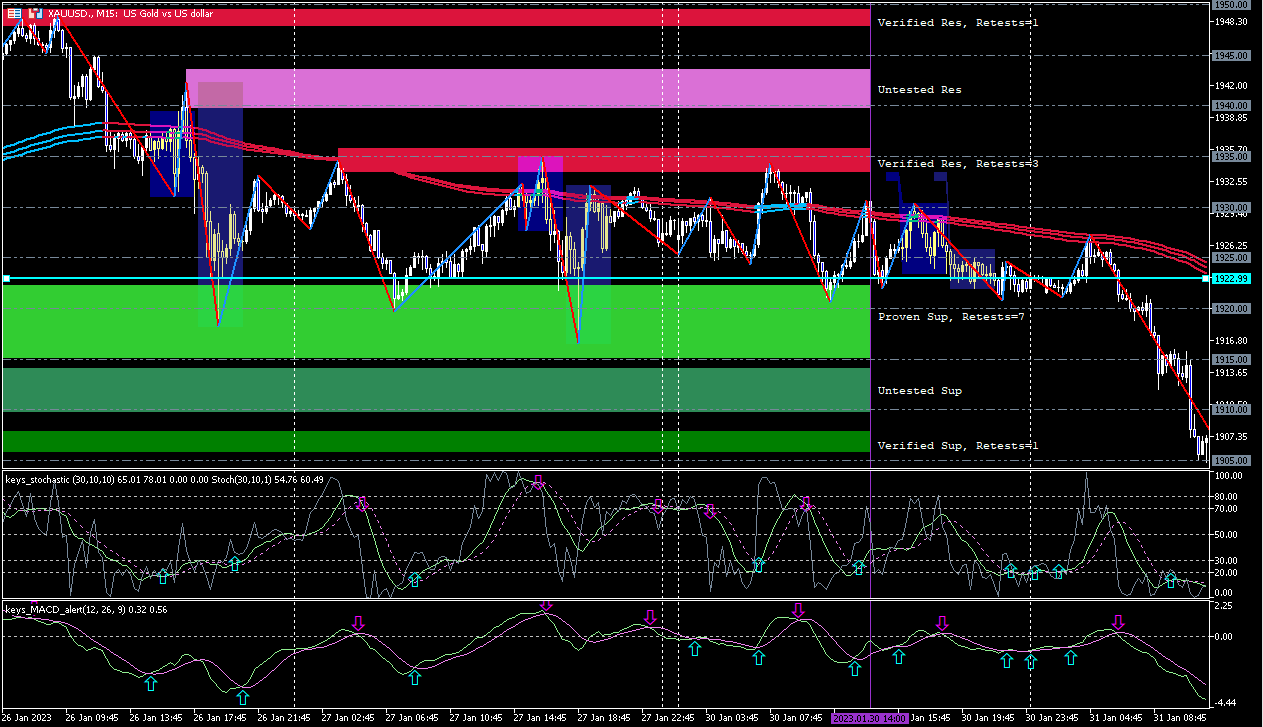Viewport: 1263px width, 727px height.
Task: Click the pink Untested Res zone rectangle
Action: pos(528,88)
